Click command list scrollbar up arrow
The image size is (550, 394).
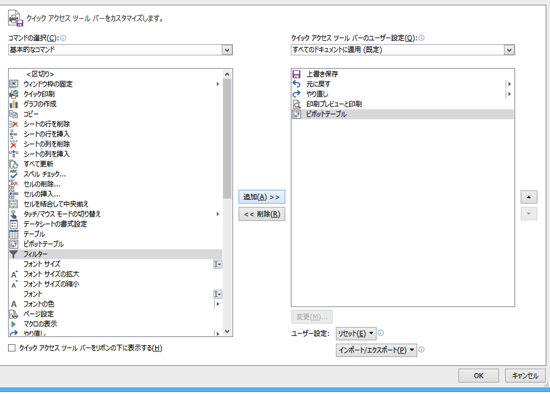click(x=227, y=74)
